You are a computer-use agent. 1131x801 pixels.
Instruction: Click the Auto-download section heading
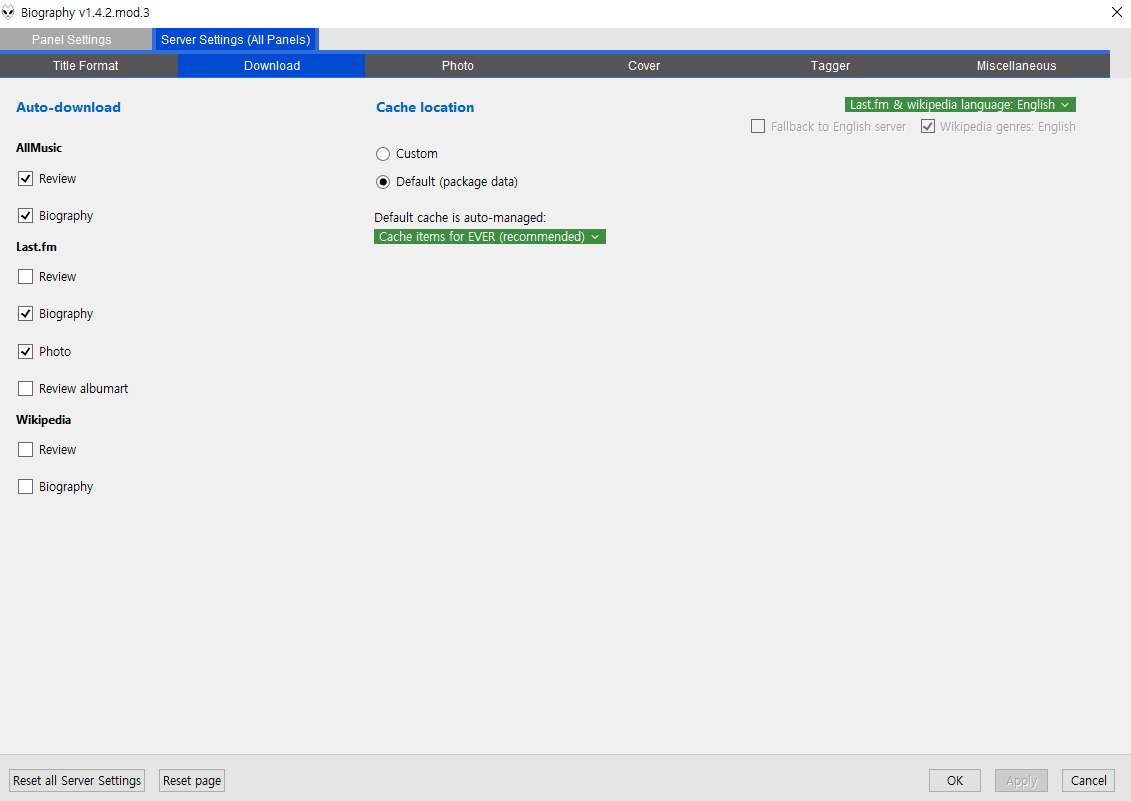click(69, 108)
